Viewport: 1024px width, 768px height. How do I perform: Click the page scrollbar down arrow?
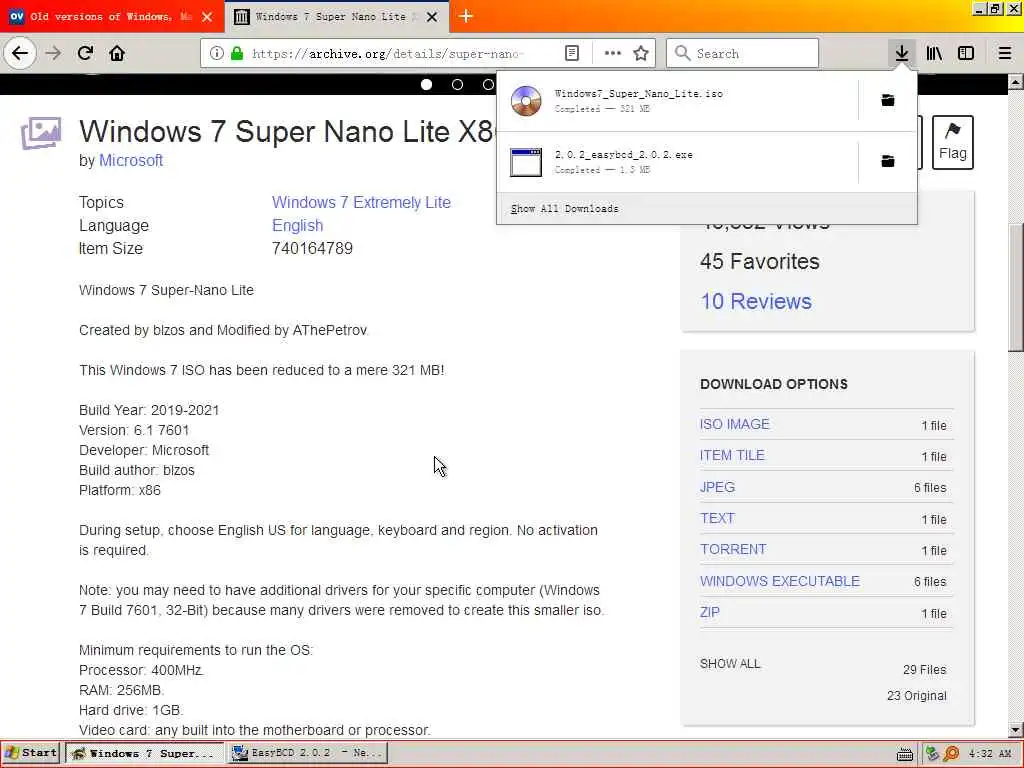click(x=1016, y=730)
